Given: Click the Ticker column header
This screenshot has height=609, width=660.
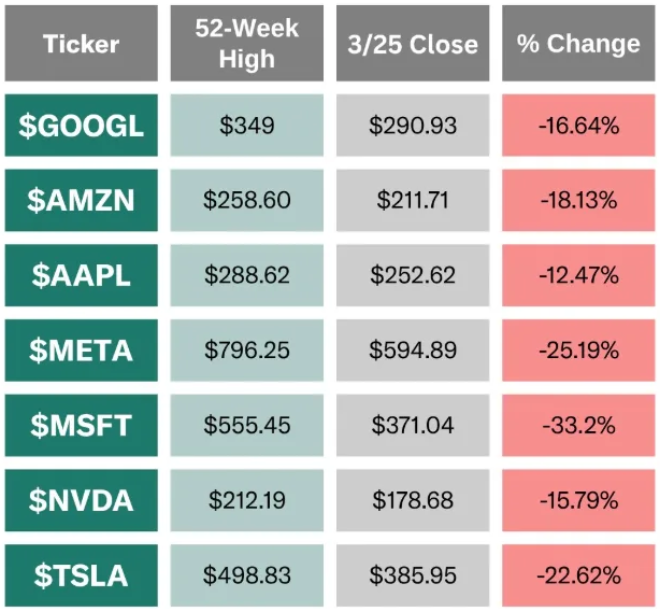Looking at the screenshot, I should coord(81,44).
